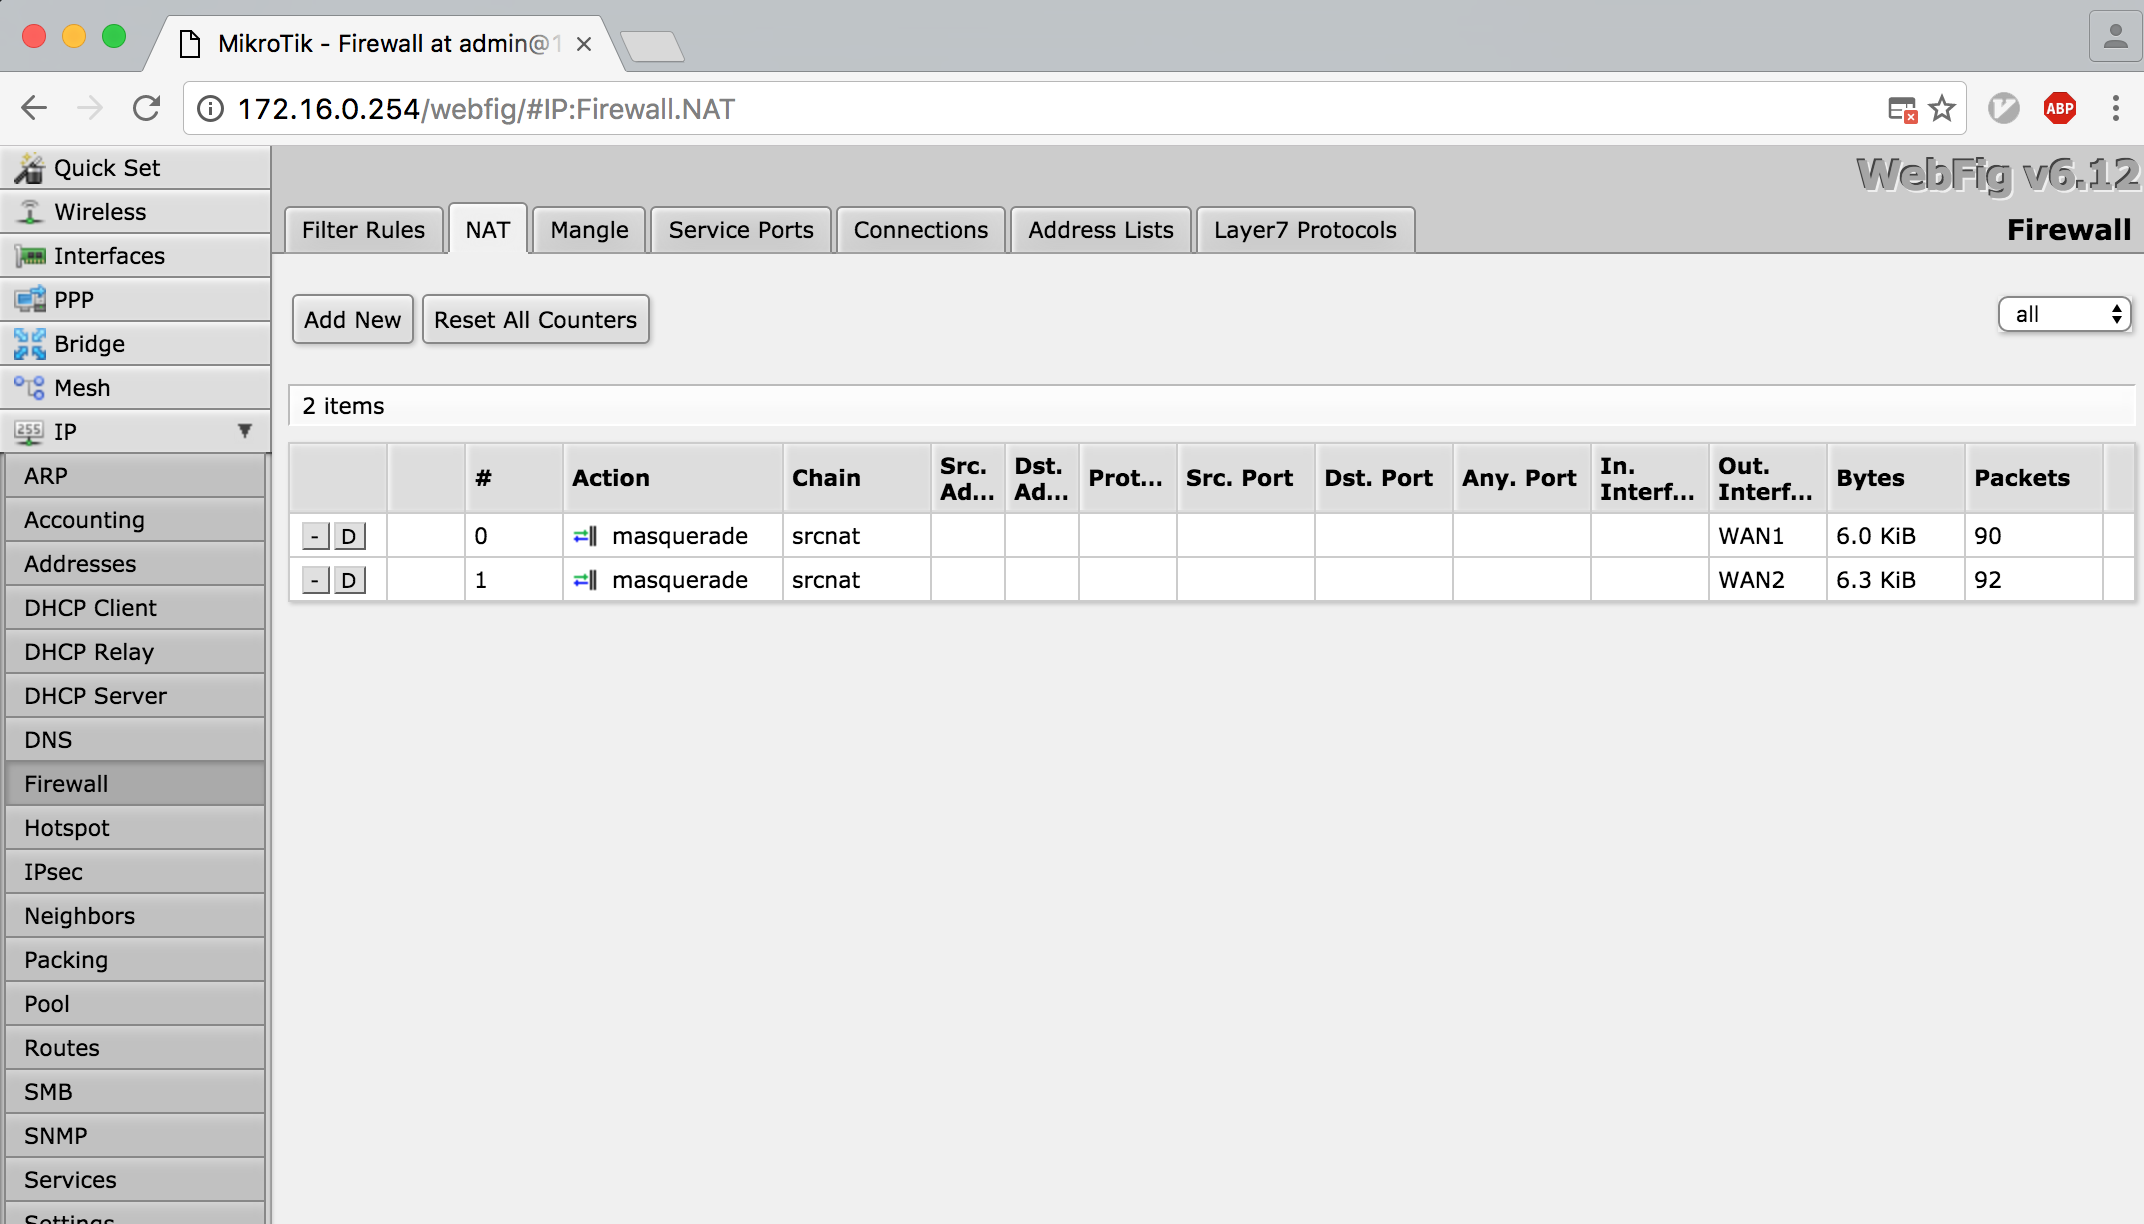The height and width of the screenshot is (1224, 2144).
Task: Bookmark page with star icon
Action: [x=1942, y=108]
